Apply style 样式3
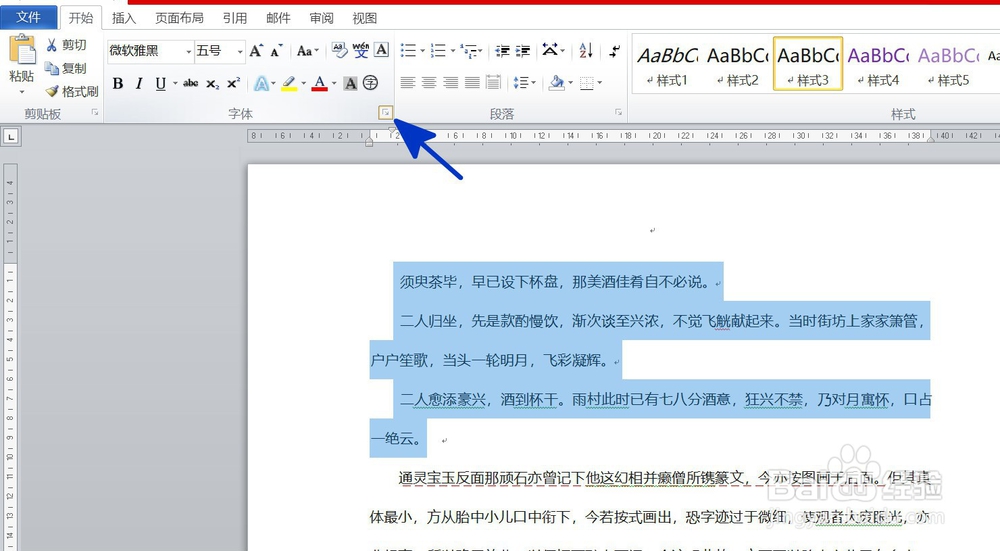 pyautogui.click(x=808, y=64)
